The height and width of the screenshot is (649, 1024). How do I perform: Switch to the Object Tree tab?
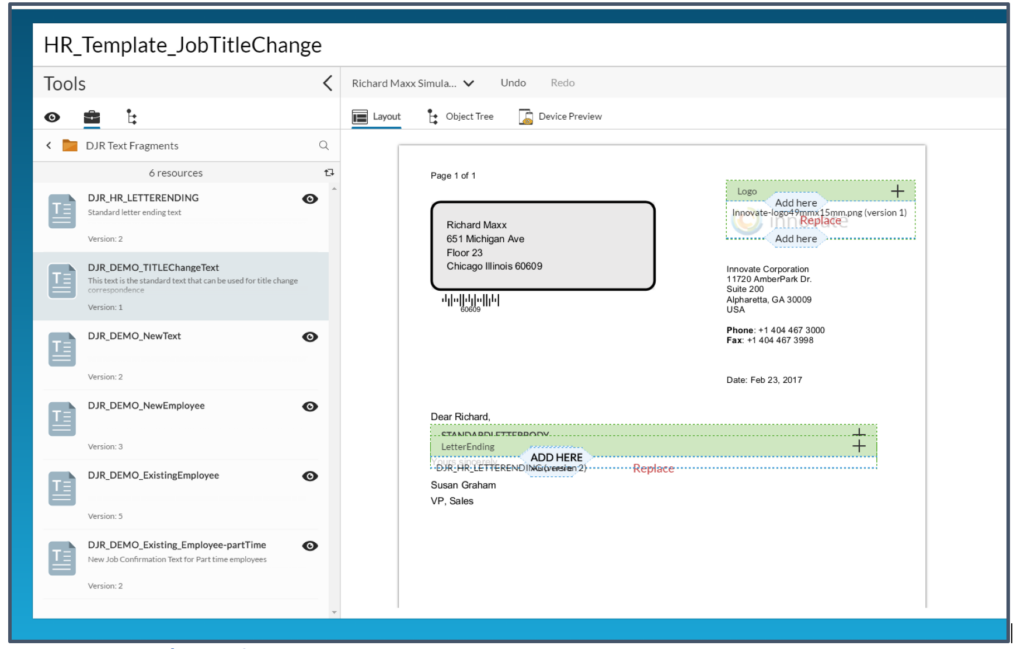[x=460, y=116]
